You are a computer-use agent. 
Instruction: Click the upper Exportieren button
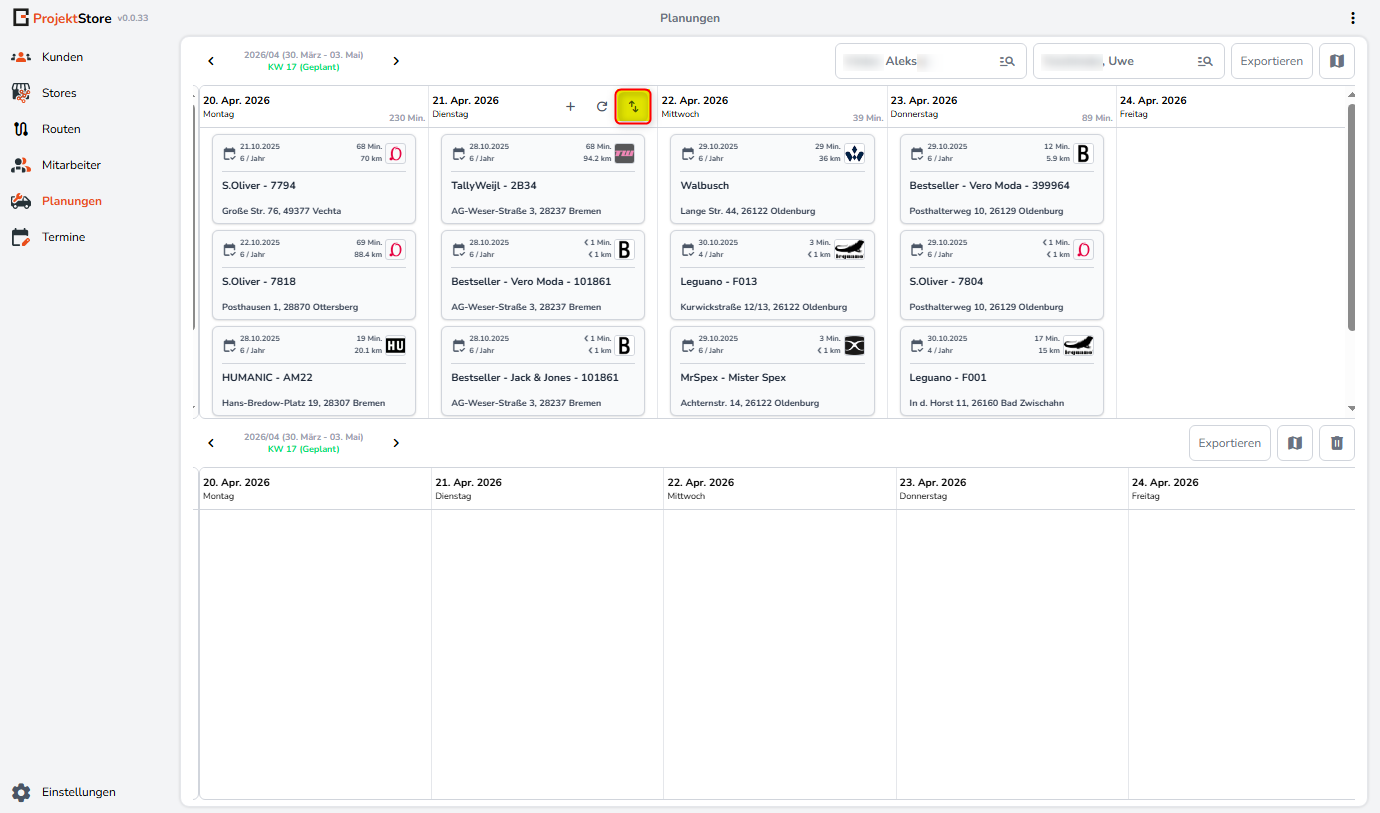point(1271,61)
